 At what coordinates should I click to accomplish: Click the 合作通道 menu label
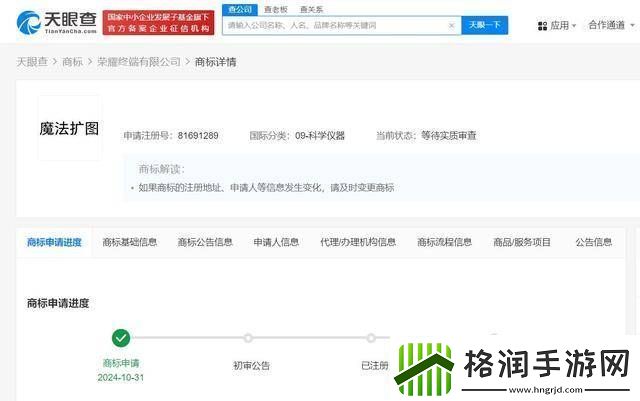click(x=607, y=25)
